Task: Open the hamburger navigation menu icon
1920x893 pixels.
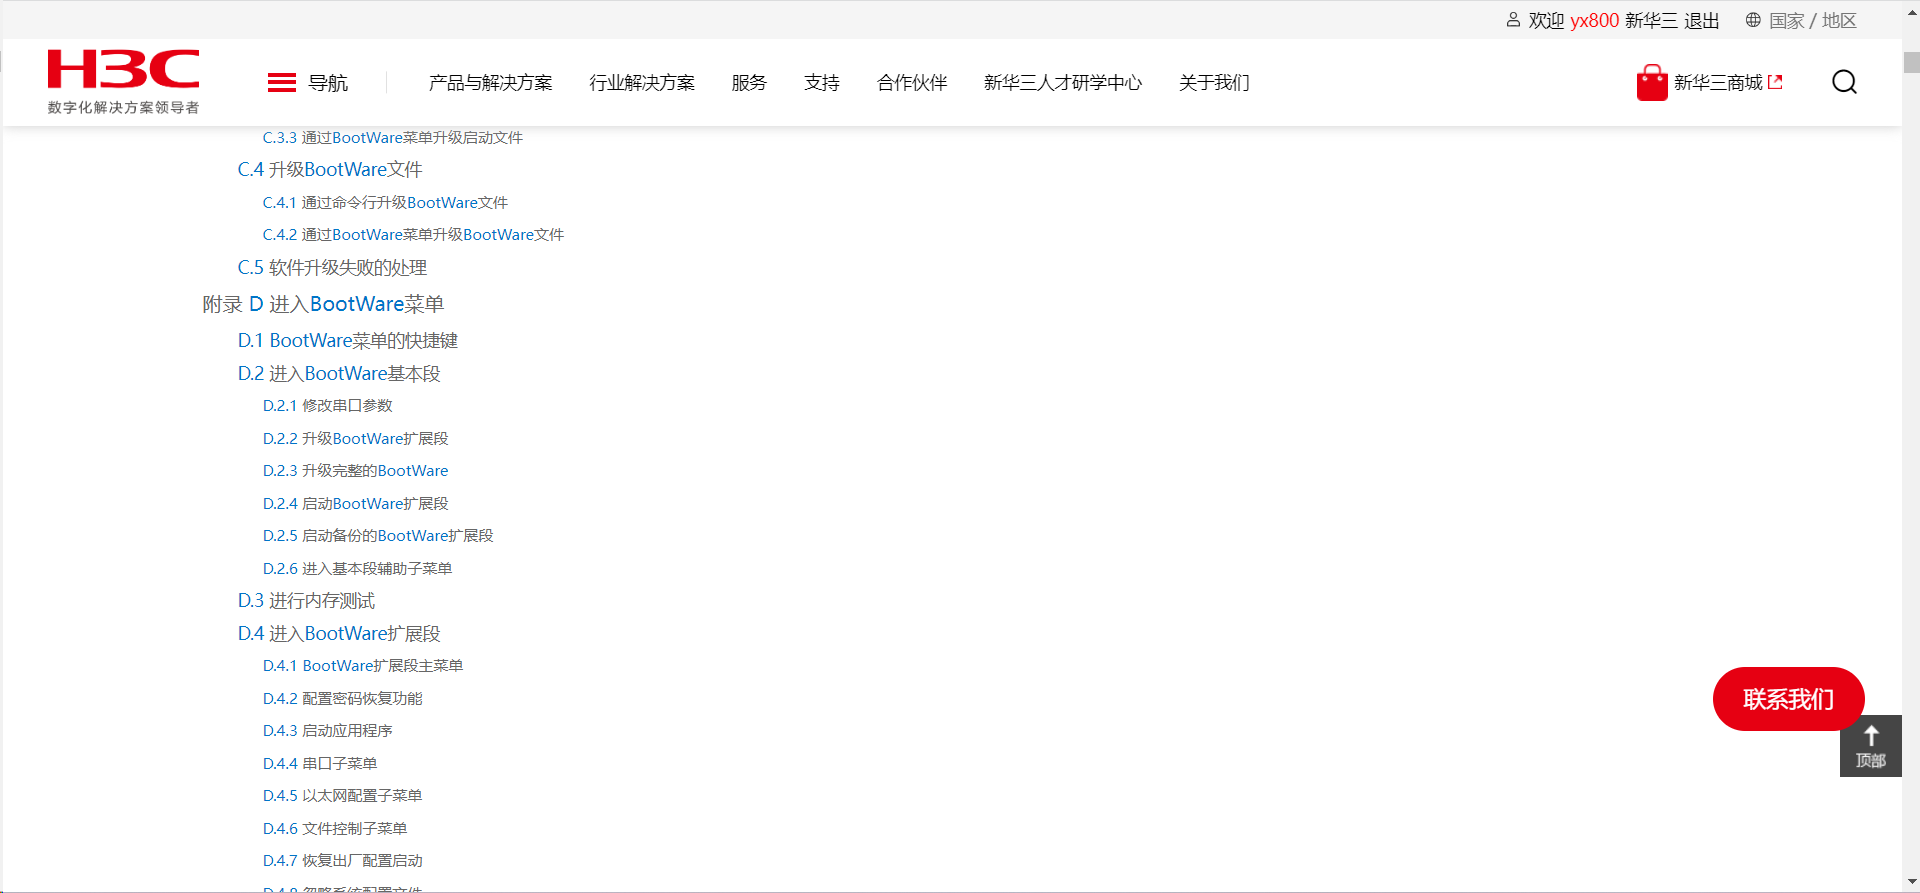Action: pos(282,83)
